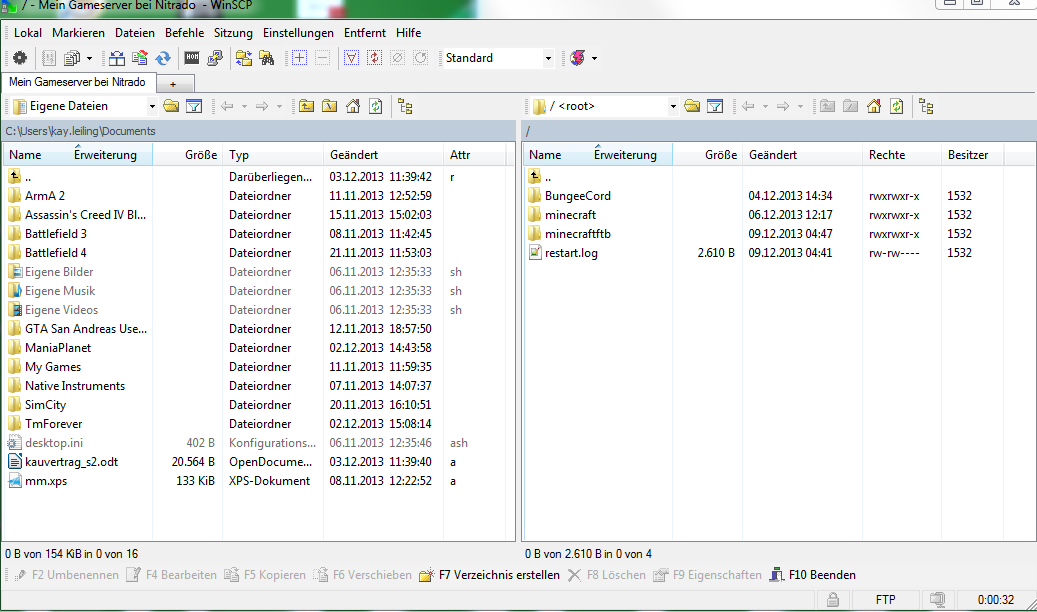Click the synchronize browsing folders icon

244,58
